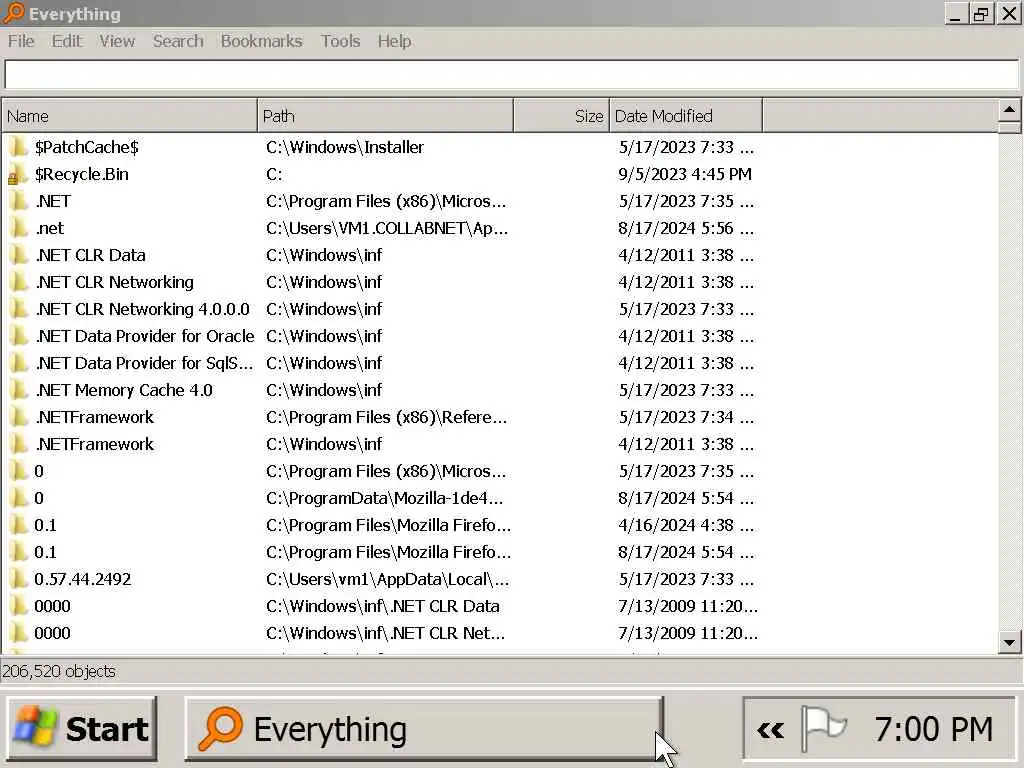Select folder 0.1 modified 4/16/2024
This screenshot has width=1024, height=768.
(45, 525)
